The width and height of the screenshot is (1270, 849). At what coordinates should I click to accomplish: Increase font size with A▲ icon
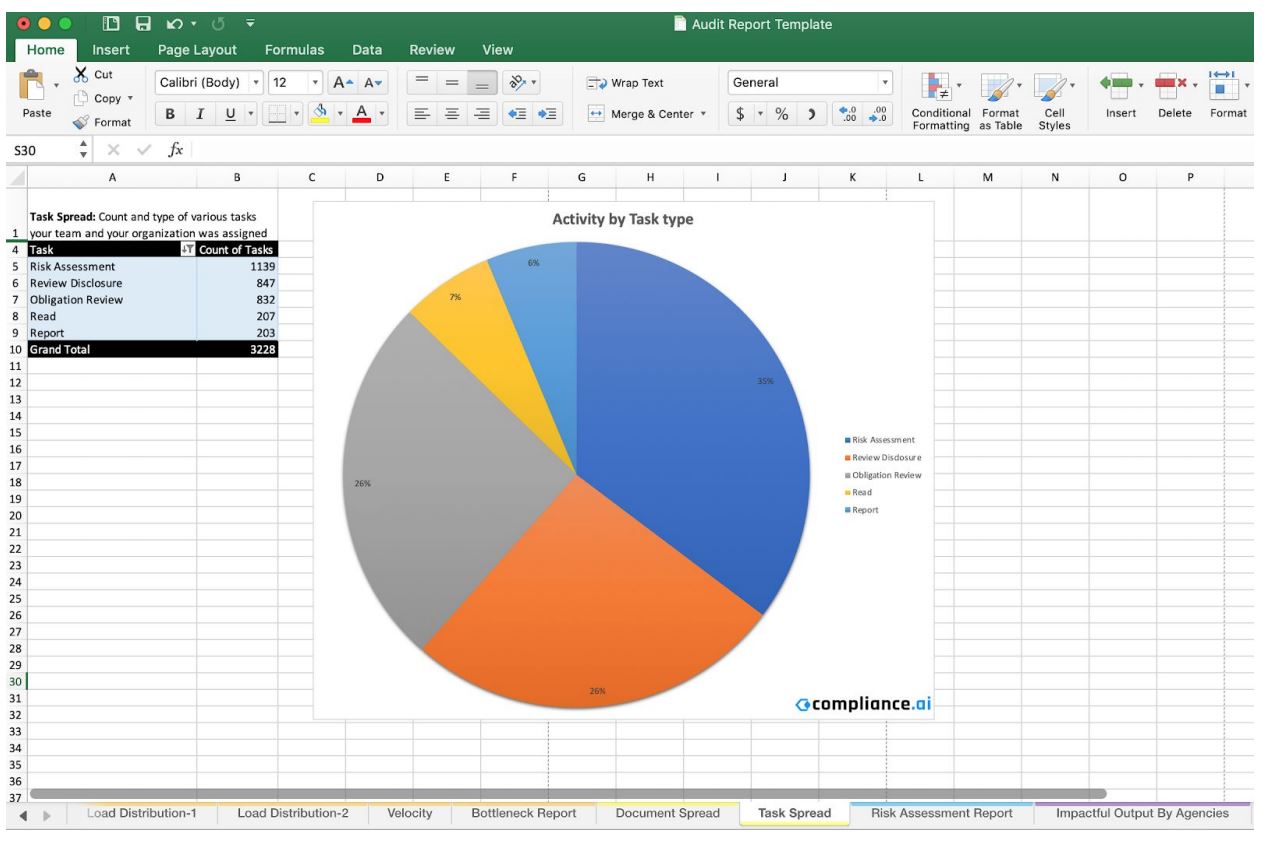pos(341,83)
